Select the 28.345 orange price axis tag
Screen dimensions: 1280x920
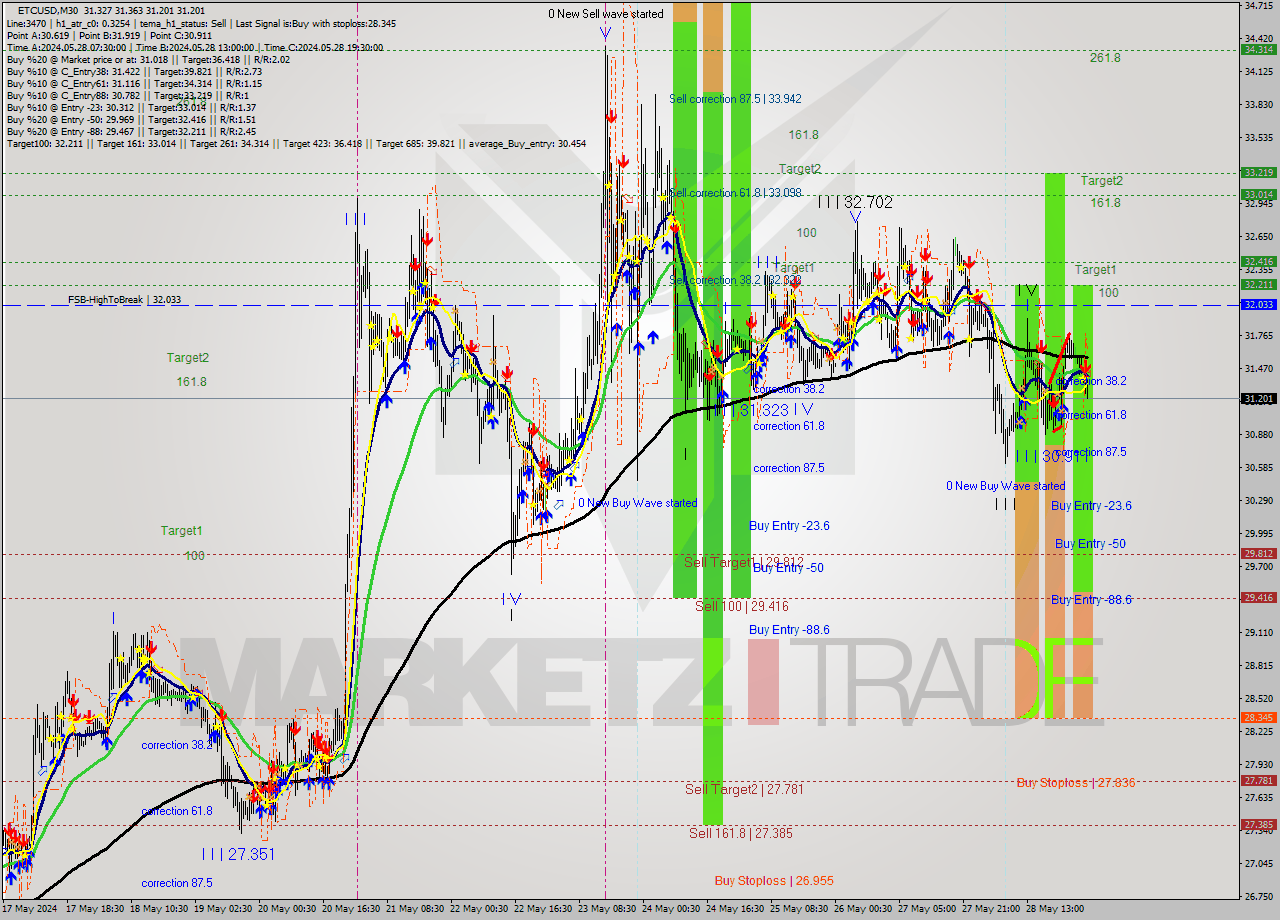click(x=1258, y=717)
